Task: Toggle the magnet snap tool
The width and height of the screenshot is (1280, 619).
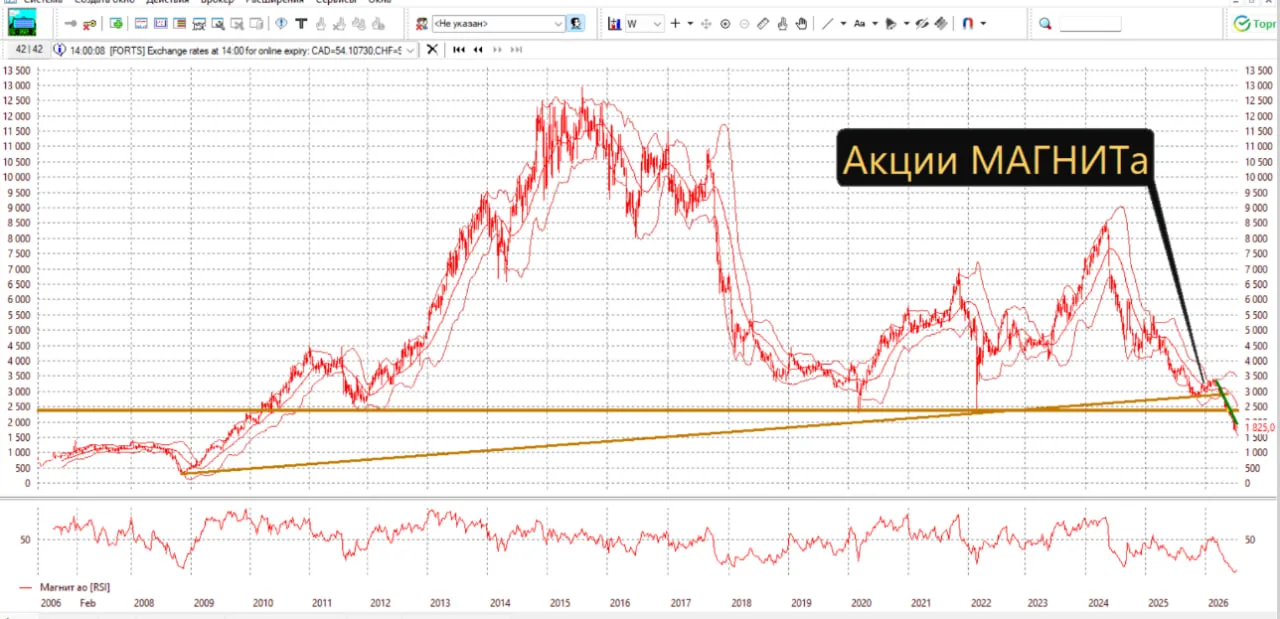Action: pyautogui.click(x=967, y=23)
